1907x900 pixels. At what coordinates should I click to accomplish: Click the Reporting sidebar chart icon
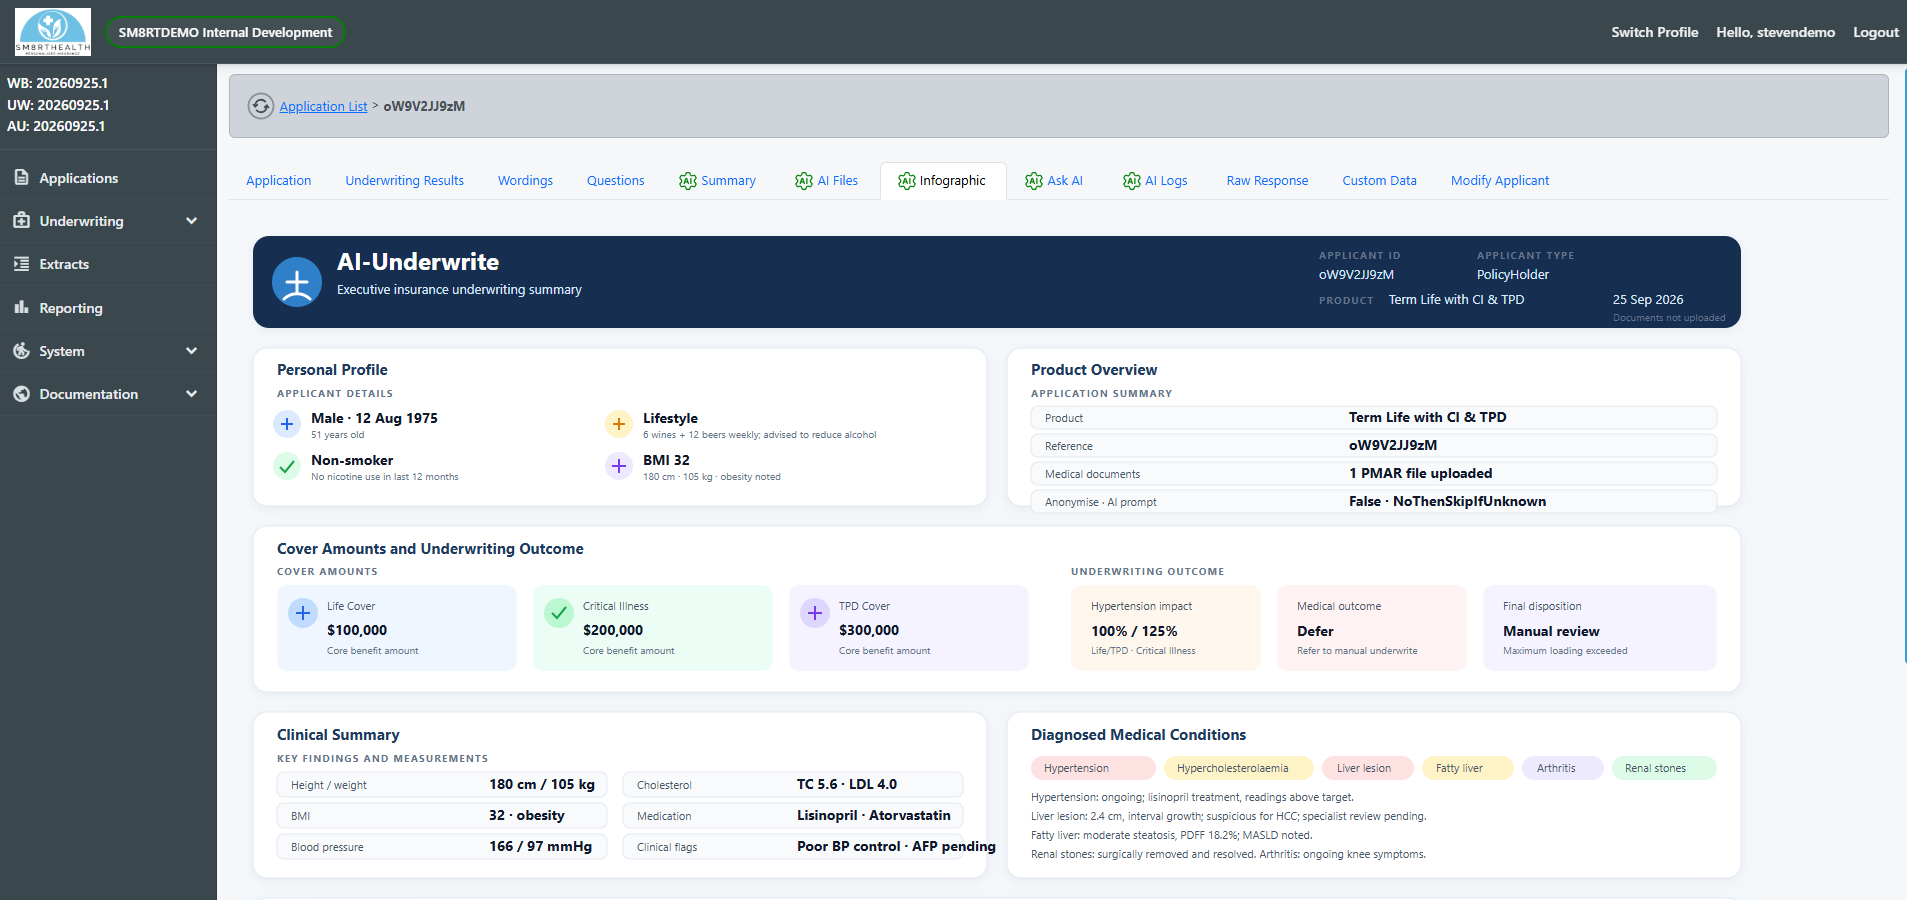pos(21,307)
